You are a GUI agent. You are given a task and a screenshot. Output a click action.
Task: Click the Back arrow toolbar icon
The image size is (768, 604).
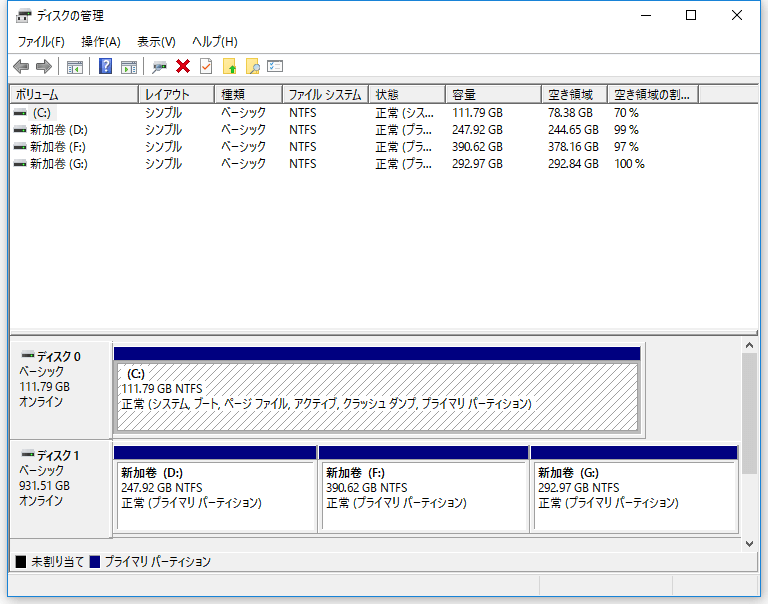pyautogui.click(x=21, y=66)
